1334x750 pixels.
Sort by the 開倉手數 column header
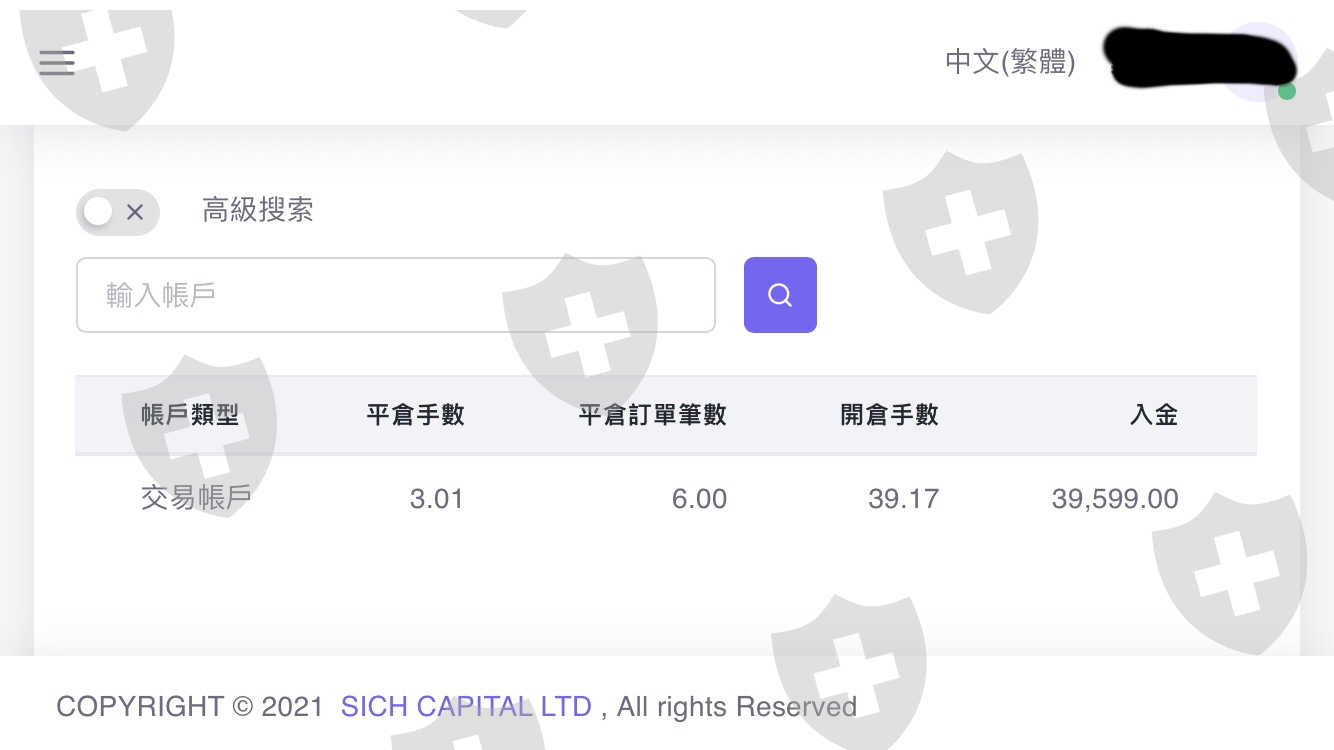(x=889, y=415)
